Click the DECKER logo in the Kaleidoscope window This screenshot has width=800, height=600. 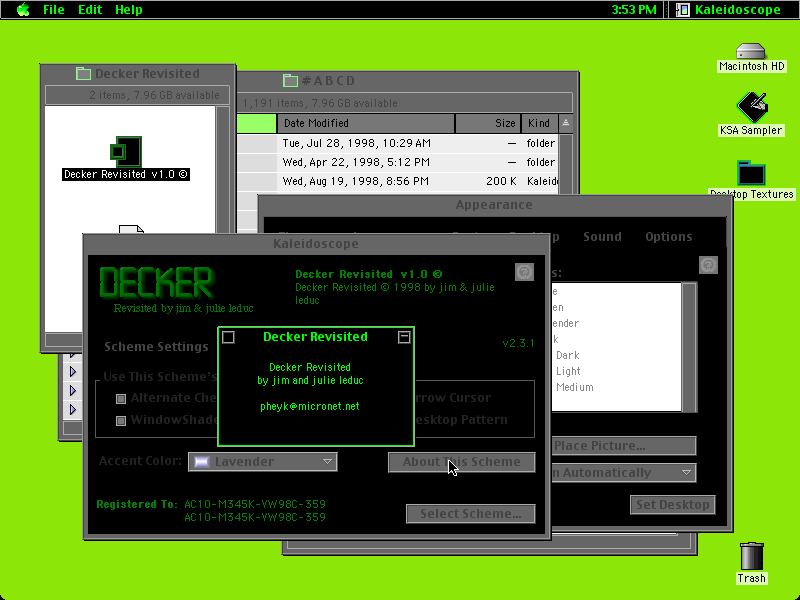tap(157, 283)
